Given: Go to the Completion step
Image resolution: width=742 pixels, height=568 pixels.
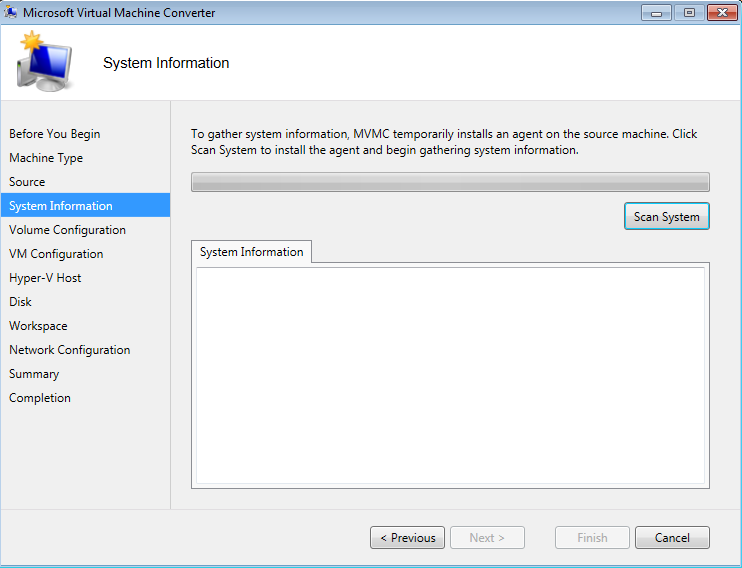Looking at the screenshot, I should point(40,398).
